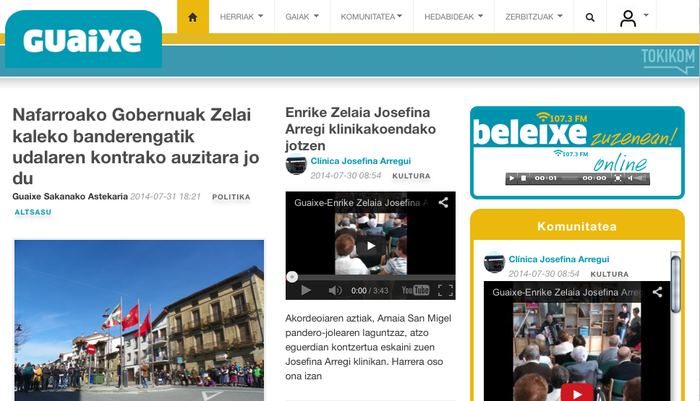
Task: Open the Guaixe Sakanako Astekaria author link
Action: tap(70, 196)
